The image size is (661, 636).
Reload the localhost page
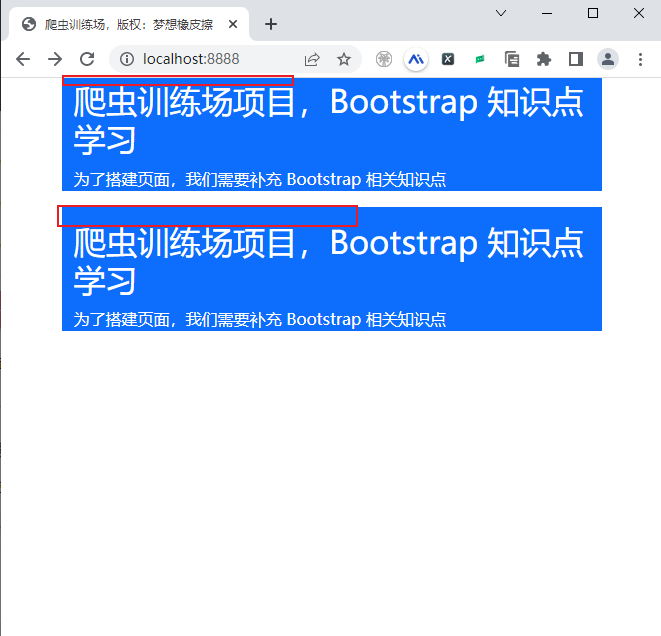click(87, 59)
